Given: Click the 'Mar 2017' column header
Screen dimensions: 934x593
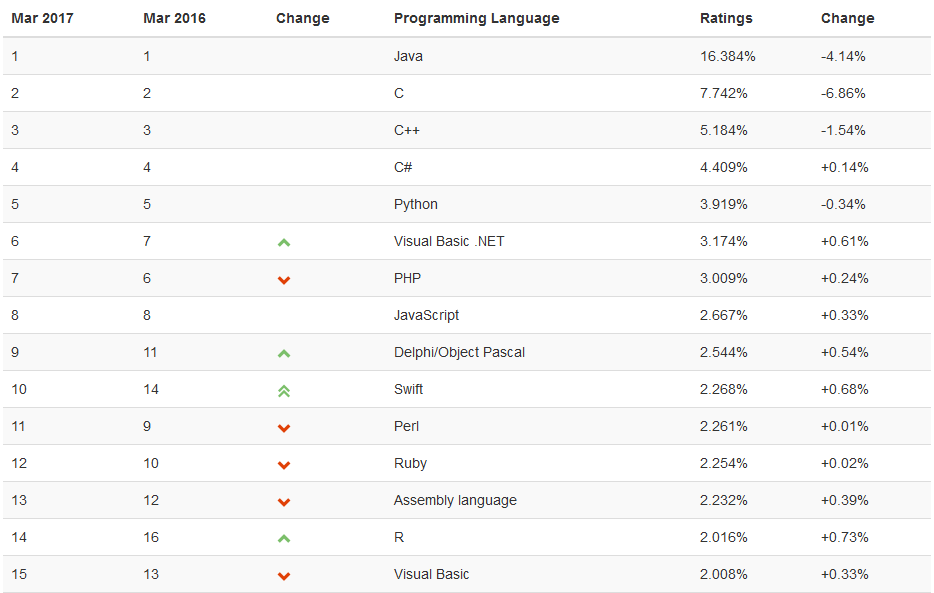Looking at the screenshot, I should point(42,18).
